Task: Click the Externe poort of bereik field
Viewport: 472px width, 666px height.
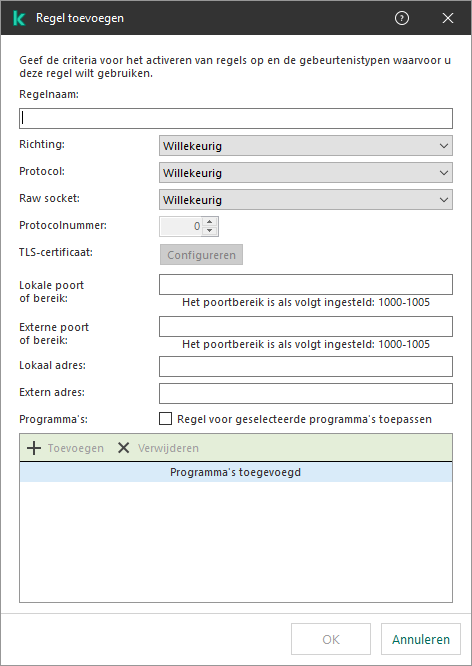Action: coord(306,327)
